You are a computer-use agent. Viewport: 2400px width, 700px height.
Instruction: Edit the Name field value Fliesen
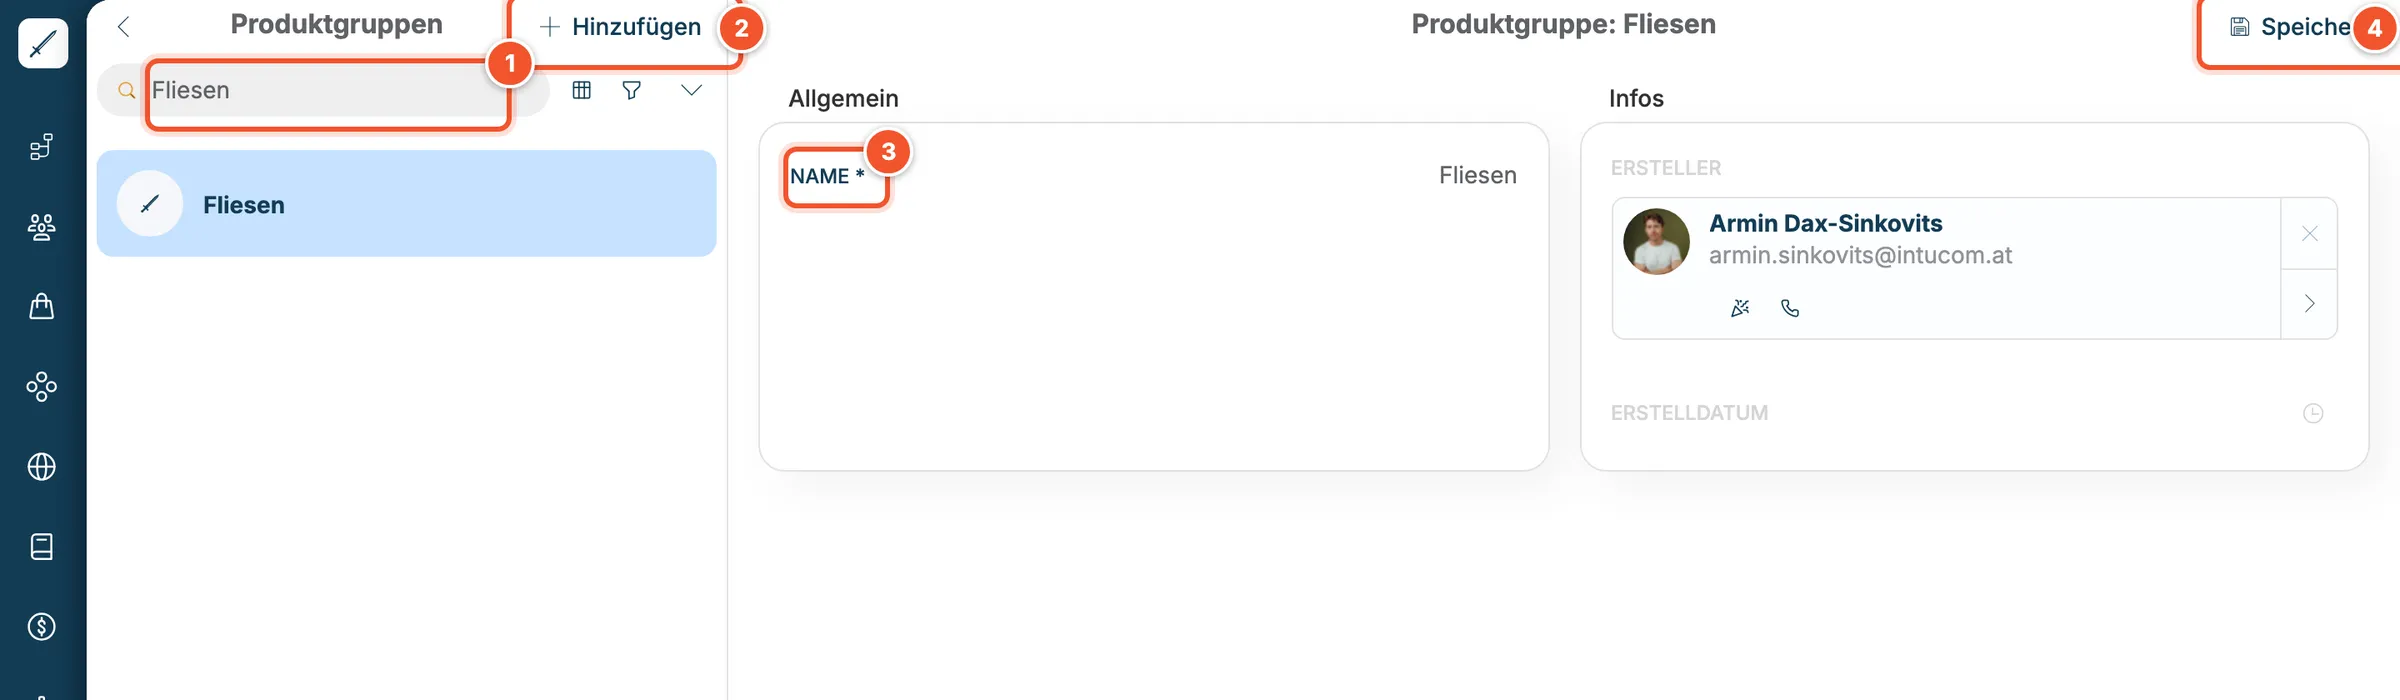[1477, 175]
